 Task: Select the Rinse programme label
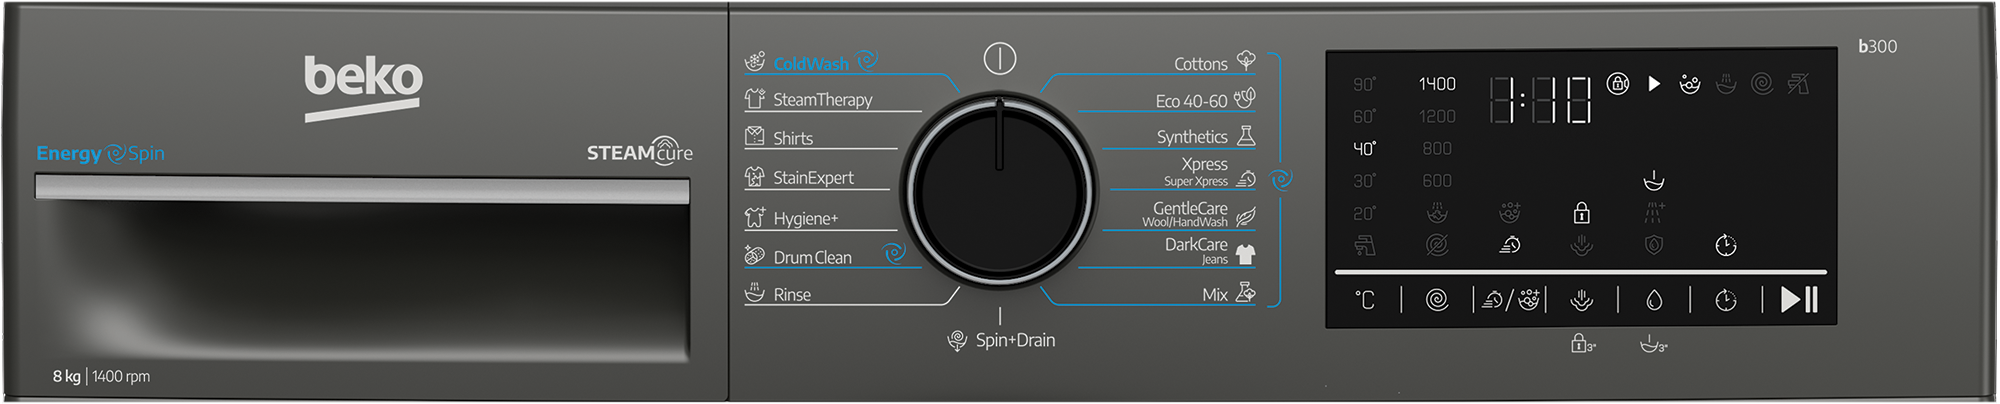click(792, 295)
